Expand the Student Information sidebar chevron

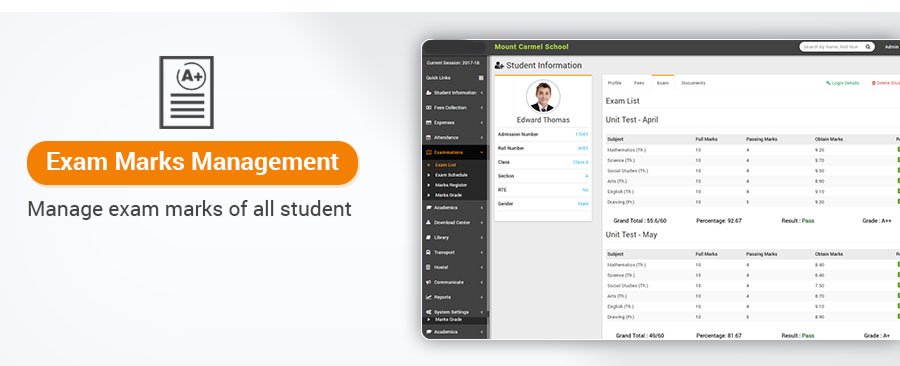point(482,93)
